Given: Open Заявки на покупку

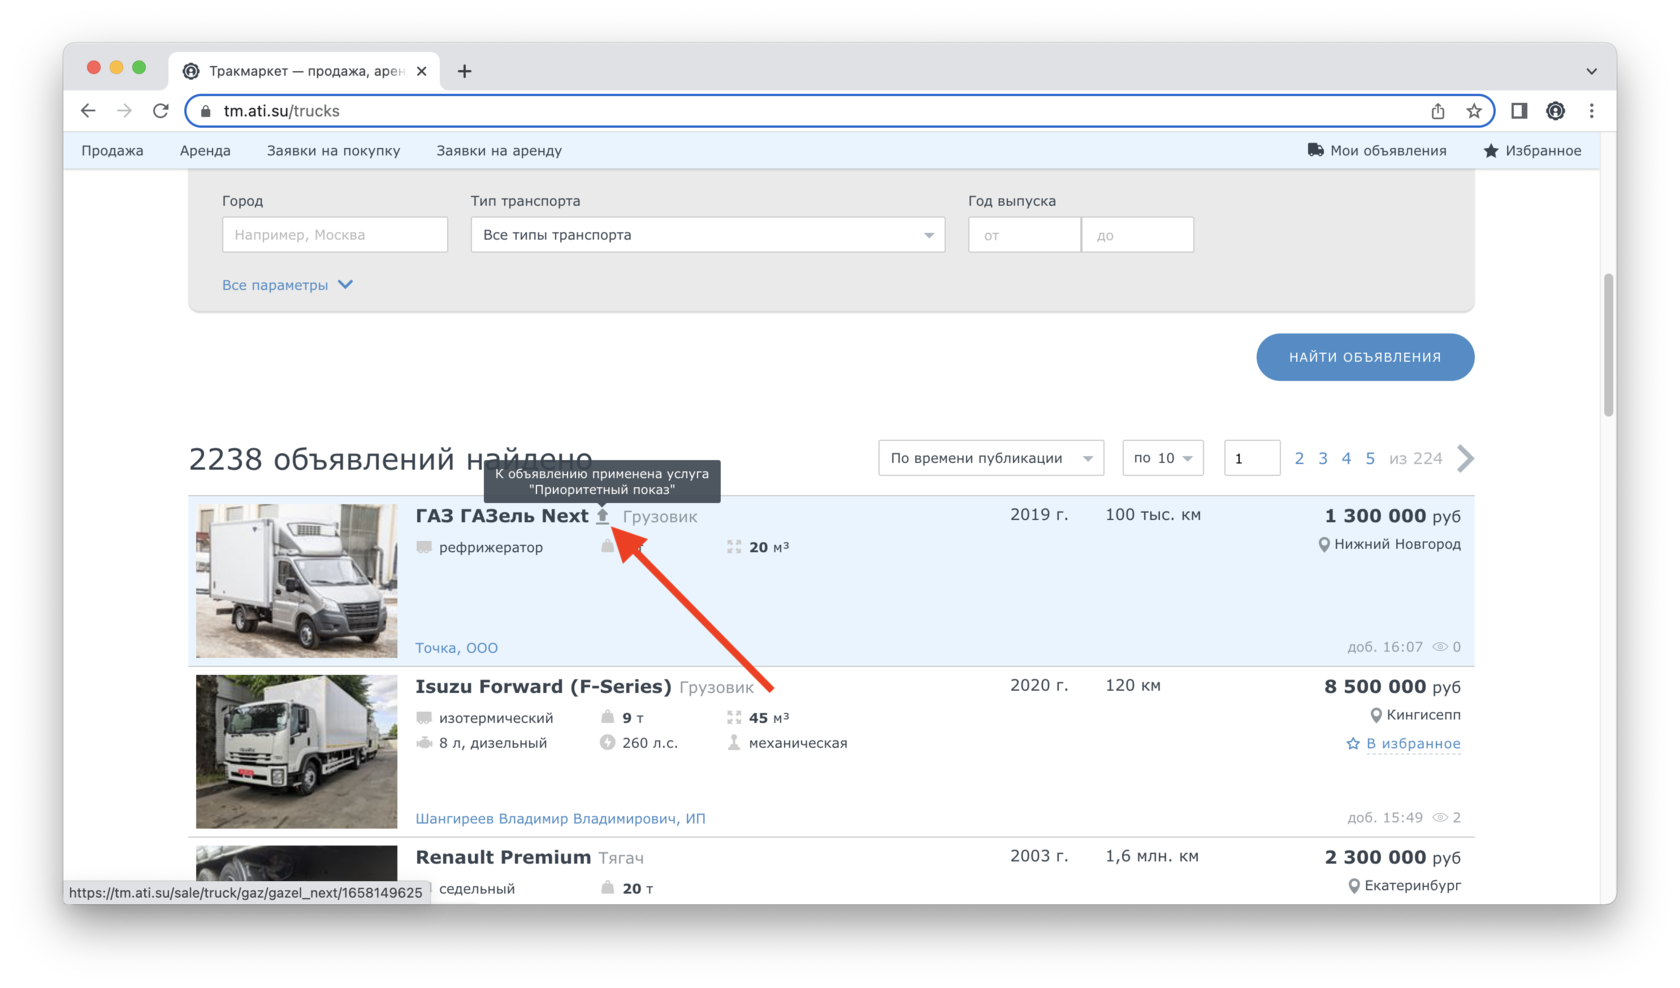Looking at the screenshot, I should (x=333, y=151).
